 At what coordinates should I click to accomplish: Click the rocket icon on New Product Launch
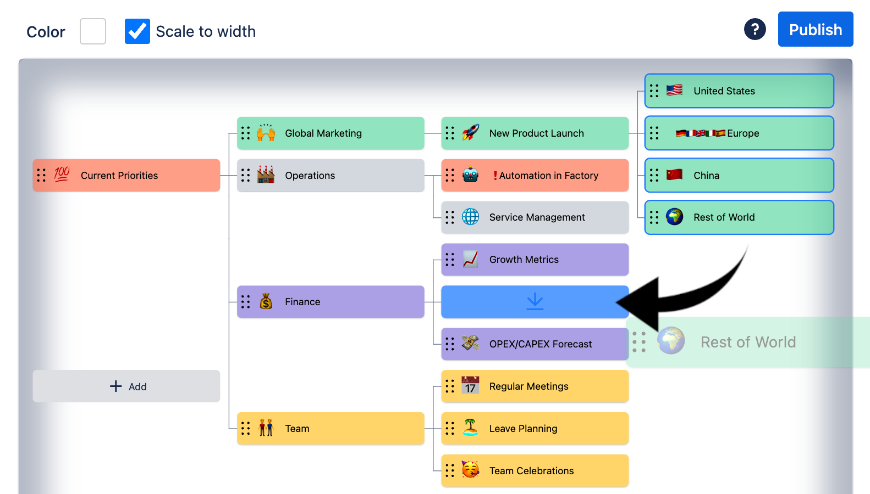[x=470, y=133]
